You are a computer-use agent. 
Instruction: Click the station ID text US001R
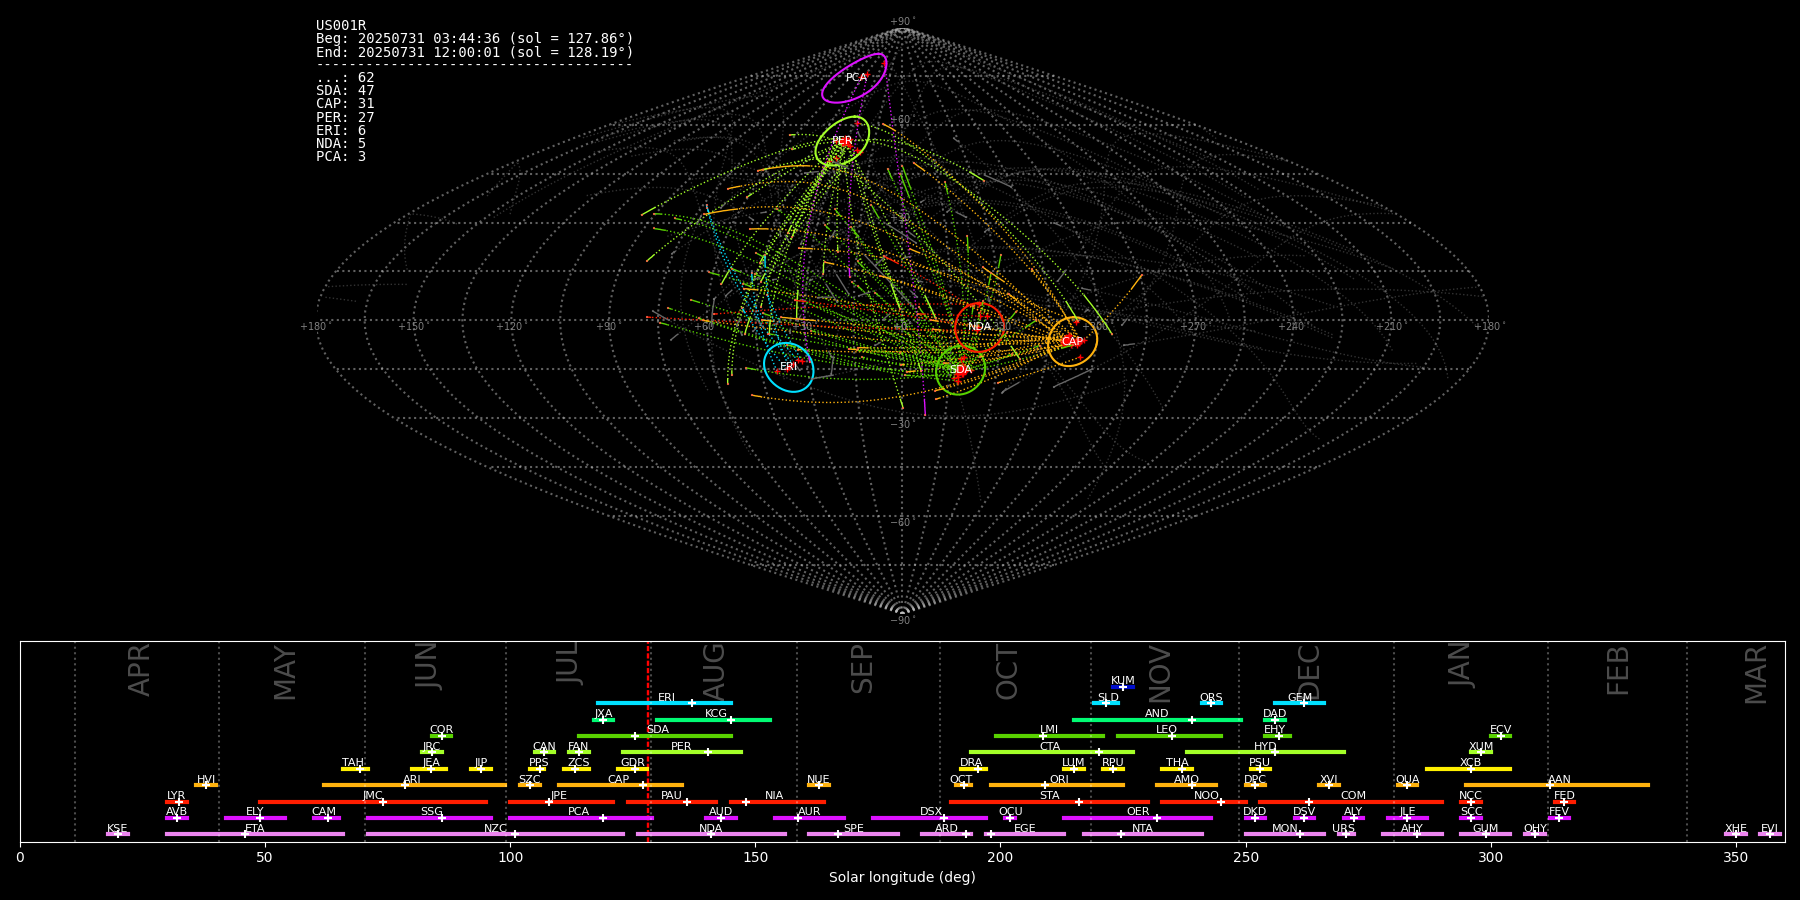click(x=341, y=26)
